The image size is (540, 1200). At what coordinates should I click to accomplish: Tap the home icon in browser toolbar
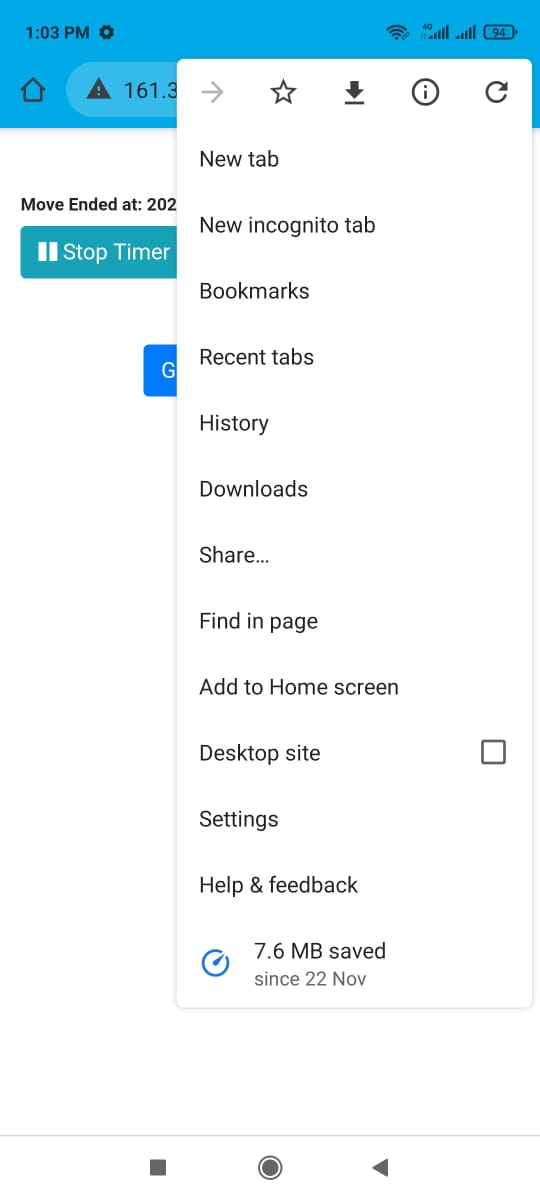[33, 91]
